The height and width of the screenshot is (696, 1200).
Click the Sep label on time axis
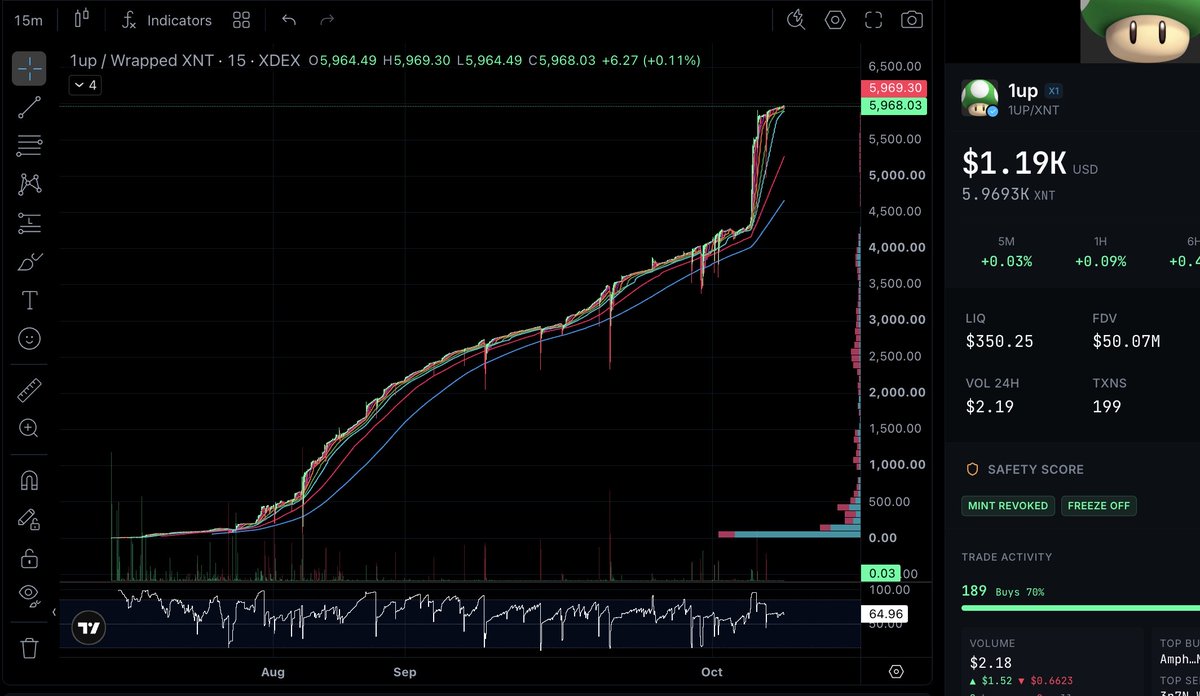(x=405, y=672)
